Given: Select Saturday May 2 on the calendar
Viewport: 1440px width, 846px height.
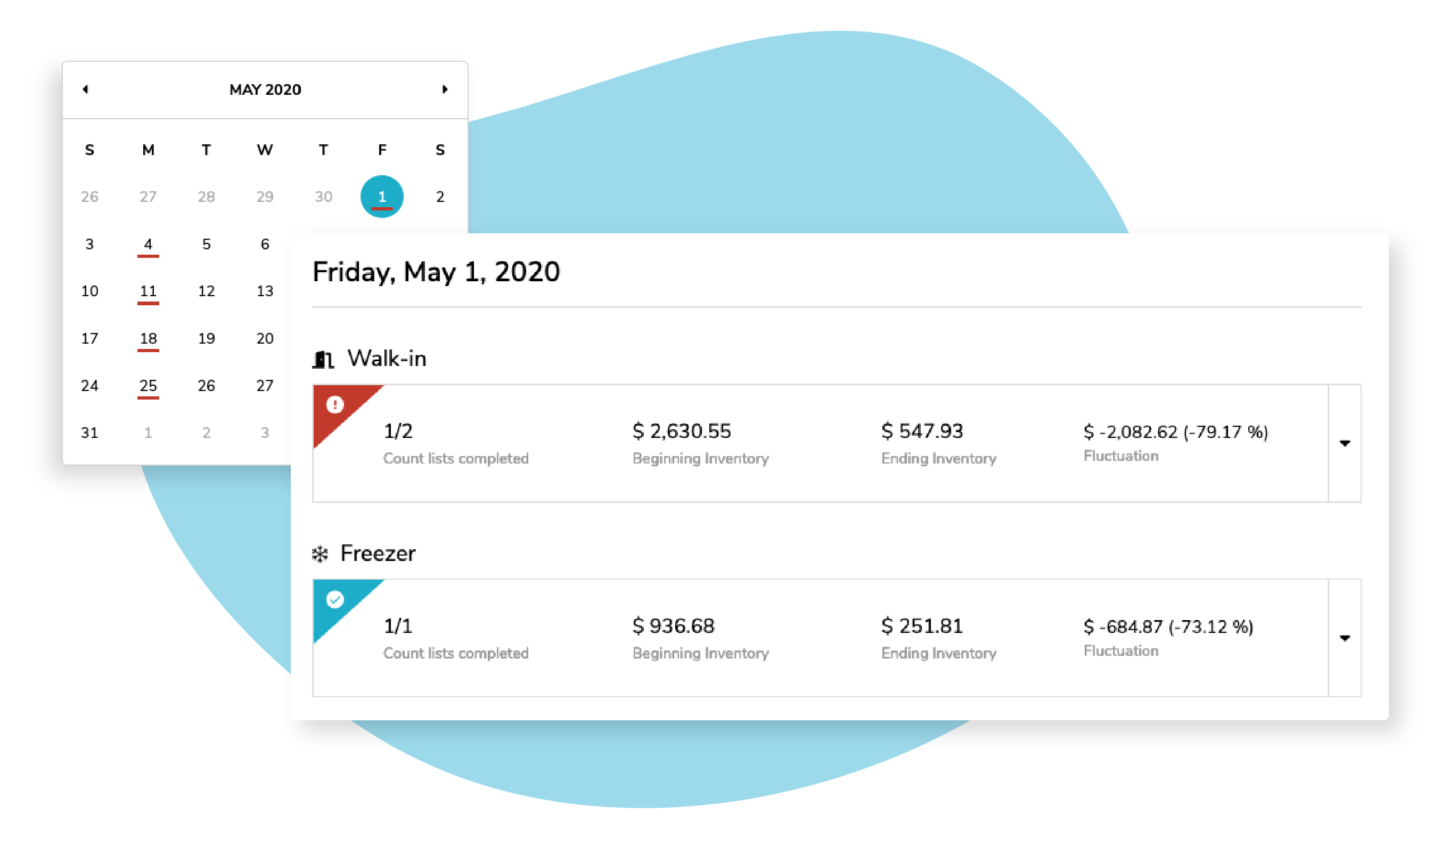Looking at the screenshot, I should click(x=440, y=197).
